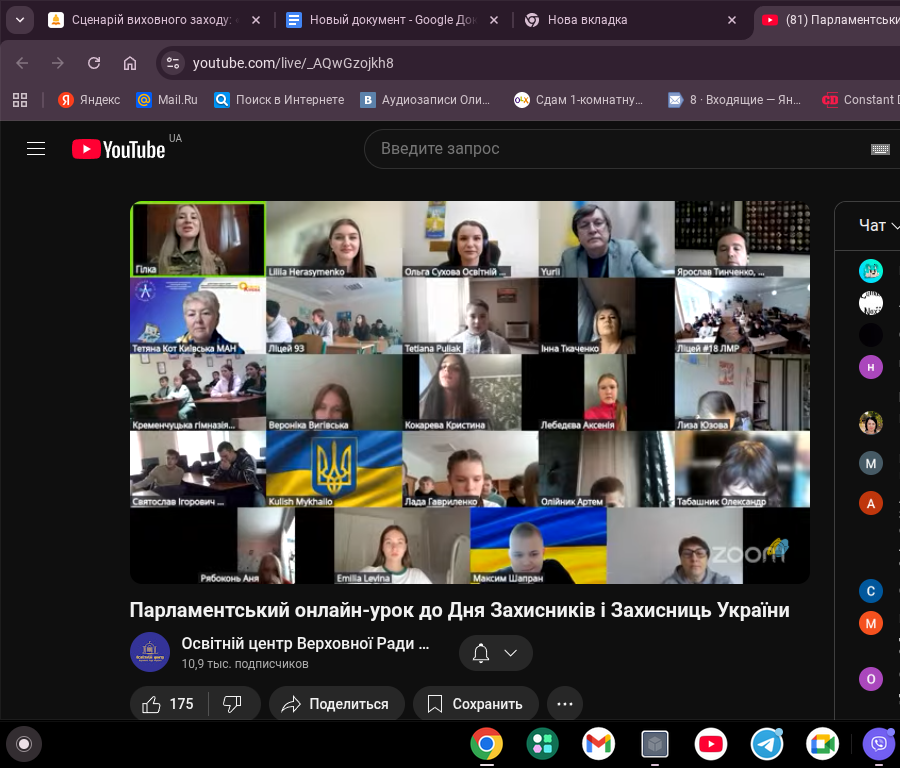Screen dimensions: 900x768
Task: Open the YouTube hamburger guide menu
Action: 36,149
